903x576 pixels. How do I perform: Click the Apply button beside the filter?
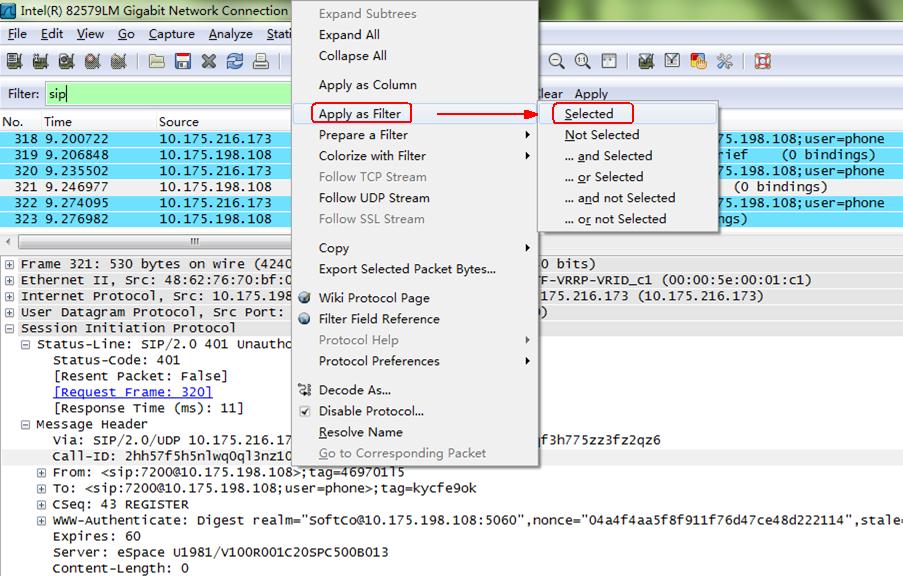click(591, 94)
